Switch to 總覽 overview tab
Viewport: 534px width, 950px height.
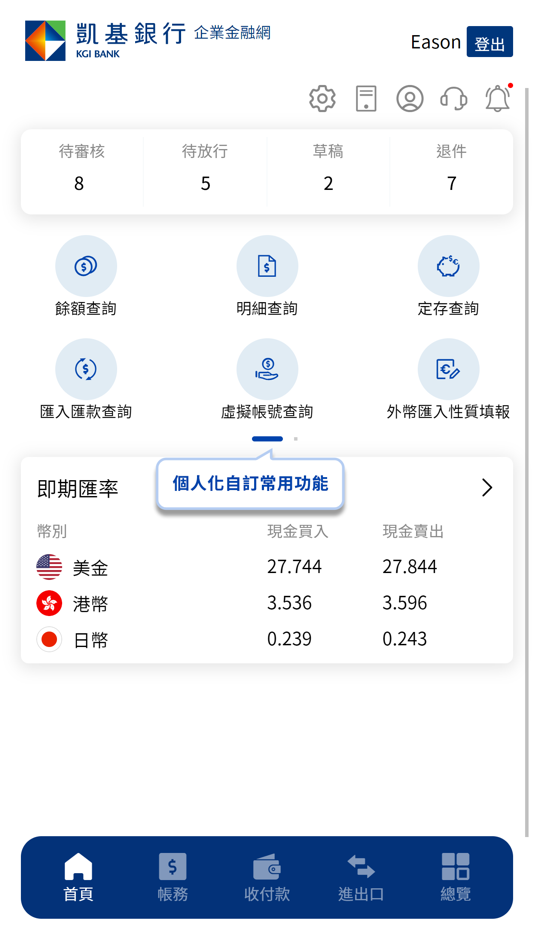click(455, 877)
